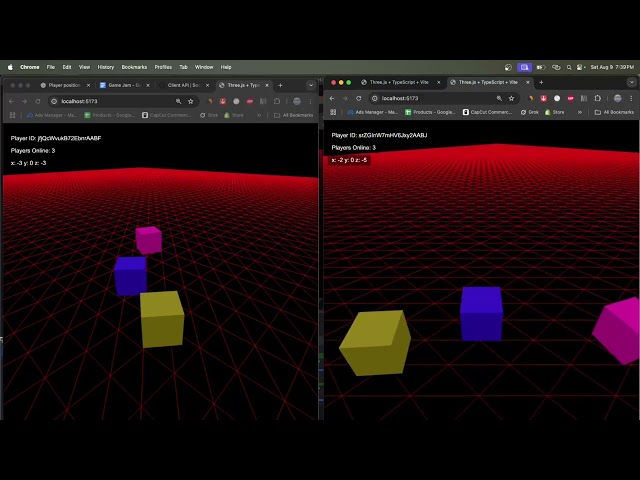Close the Game Jam tab
Viewport: 640px width, 480px height.
pos(148,85)
